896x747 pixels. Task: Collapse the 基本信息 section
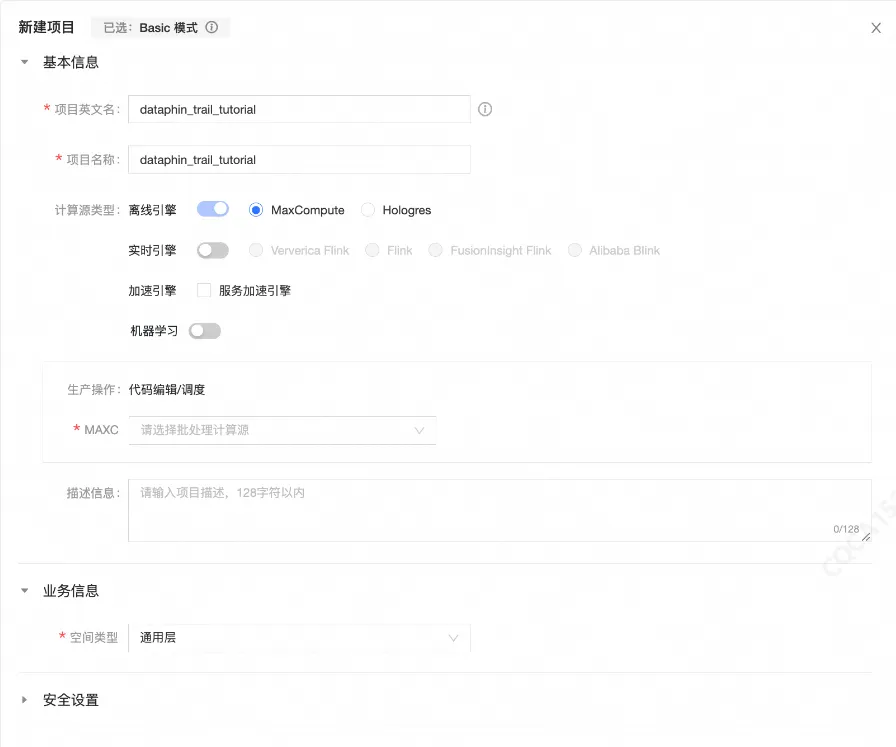25,62
